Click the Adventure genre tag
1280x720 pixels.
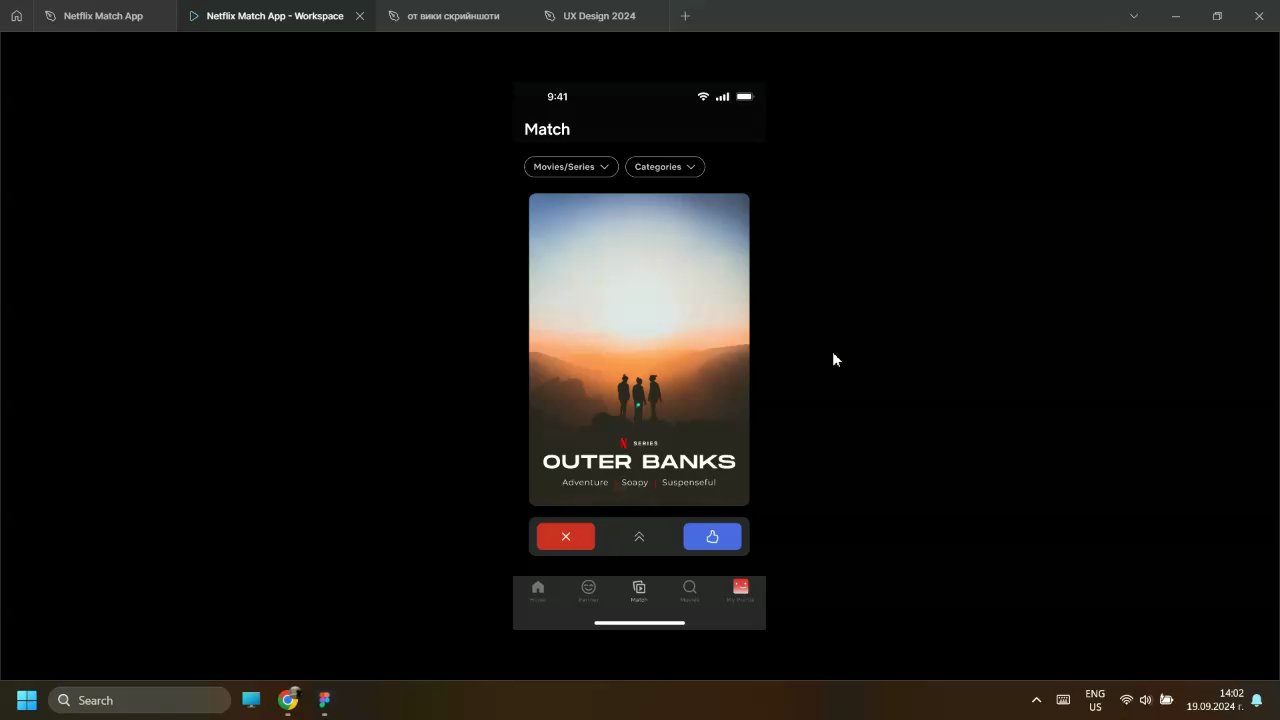point(585,482)
